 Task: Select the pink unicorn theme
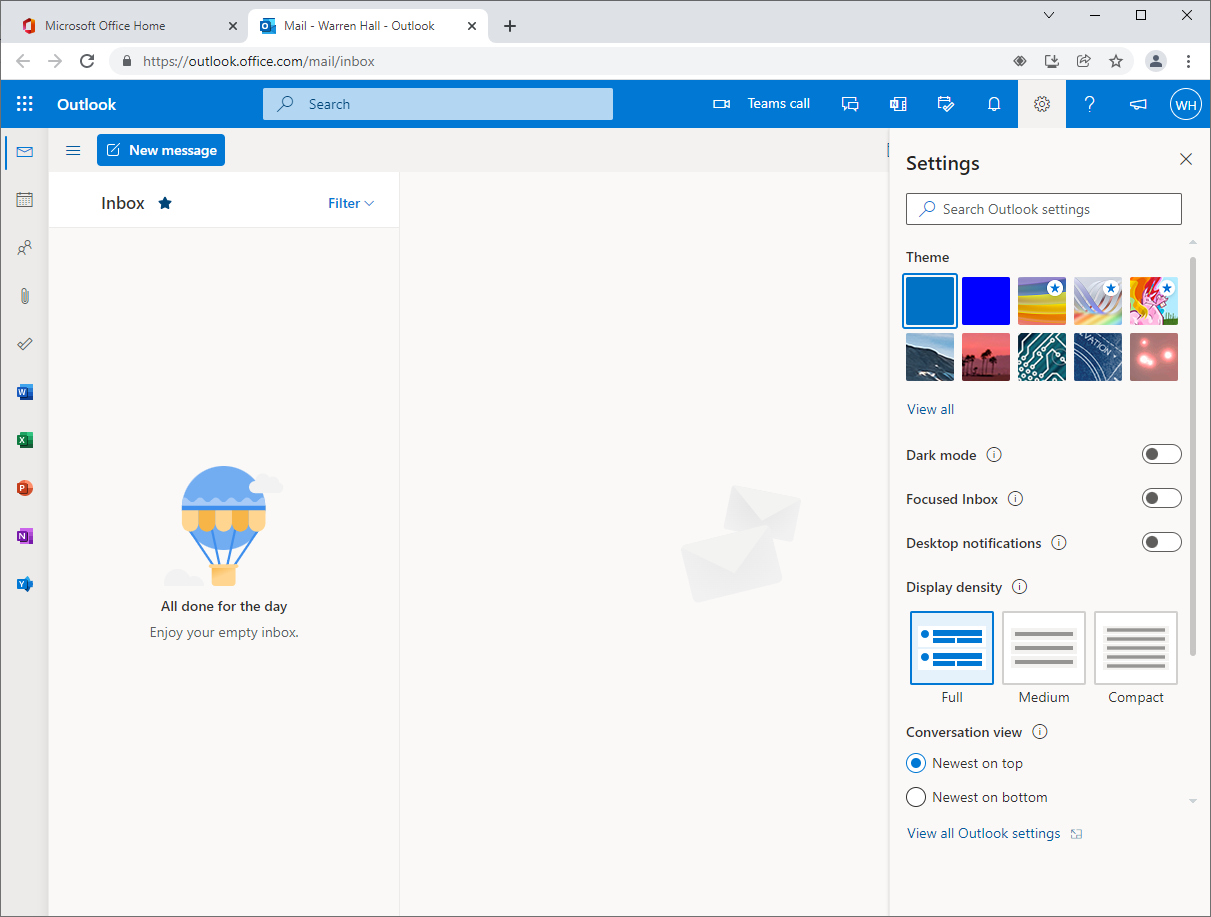click(x=1154, y=301)
